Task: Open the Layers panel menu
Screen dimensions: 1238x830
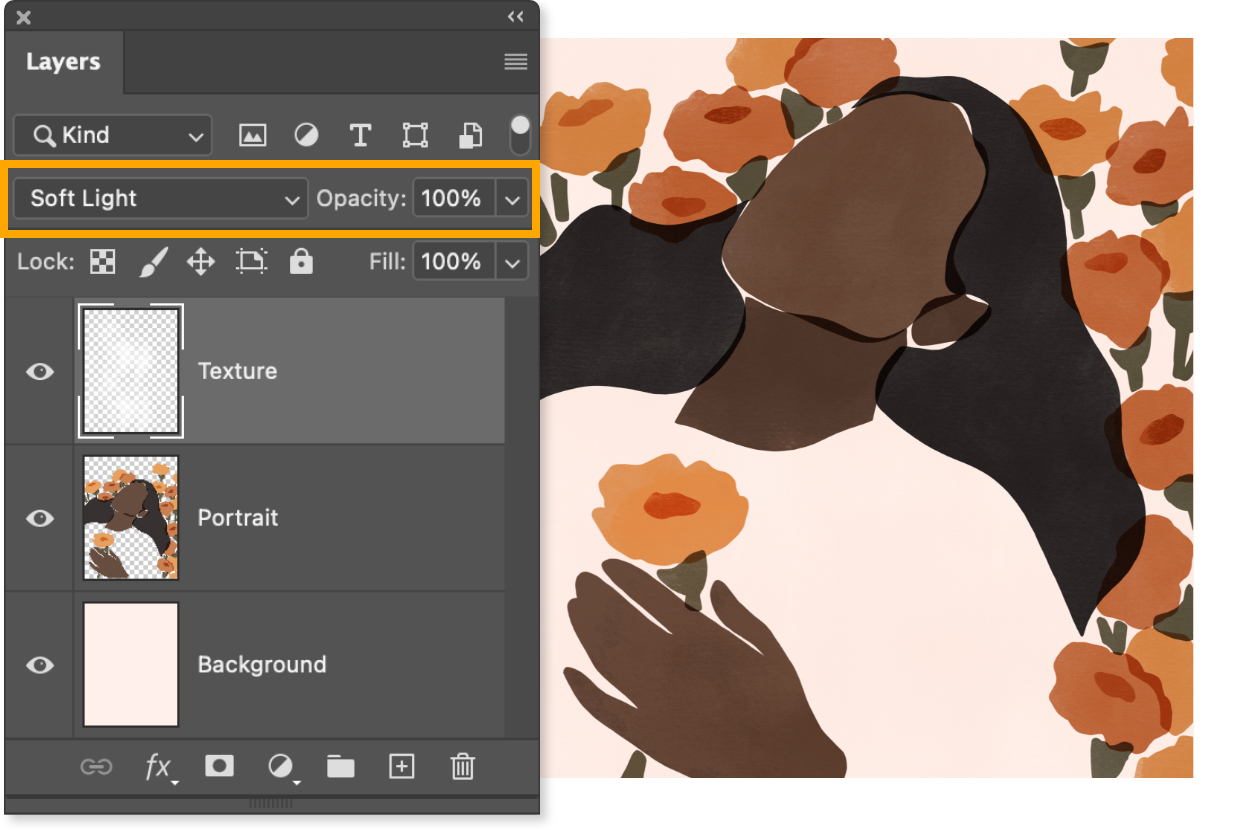Action: 515,62
